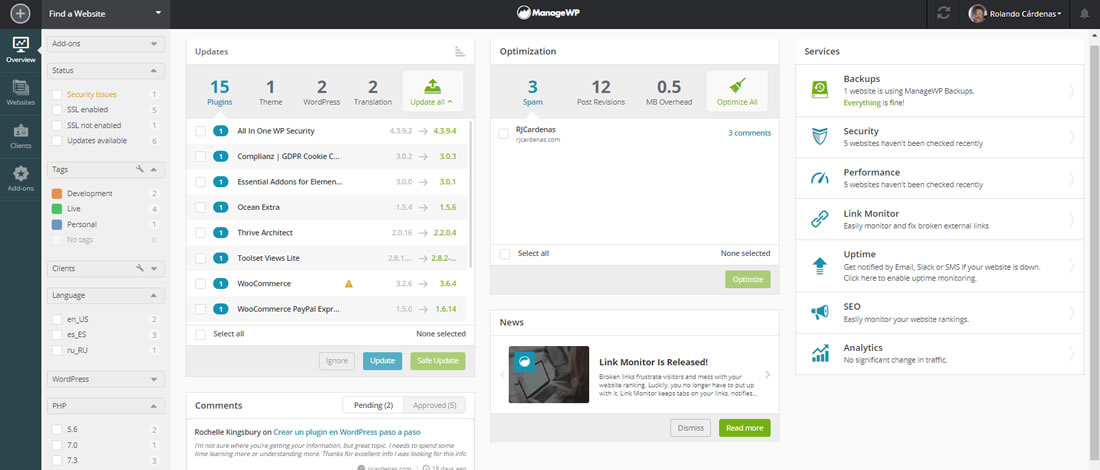This screenshot has height=470, width=1100.
Task: Click the Clients wrench settings icon
Action: click(x=140, y=268)
